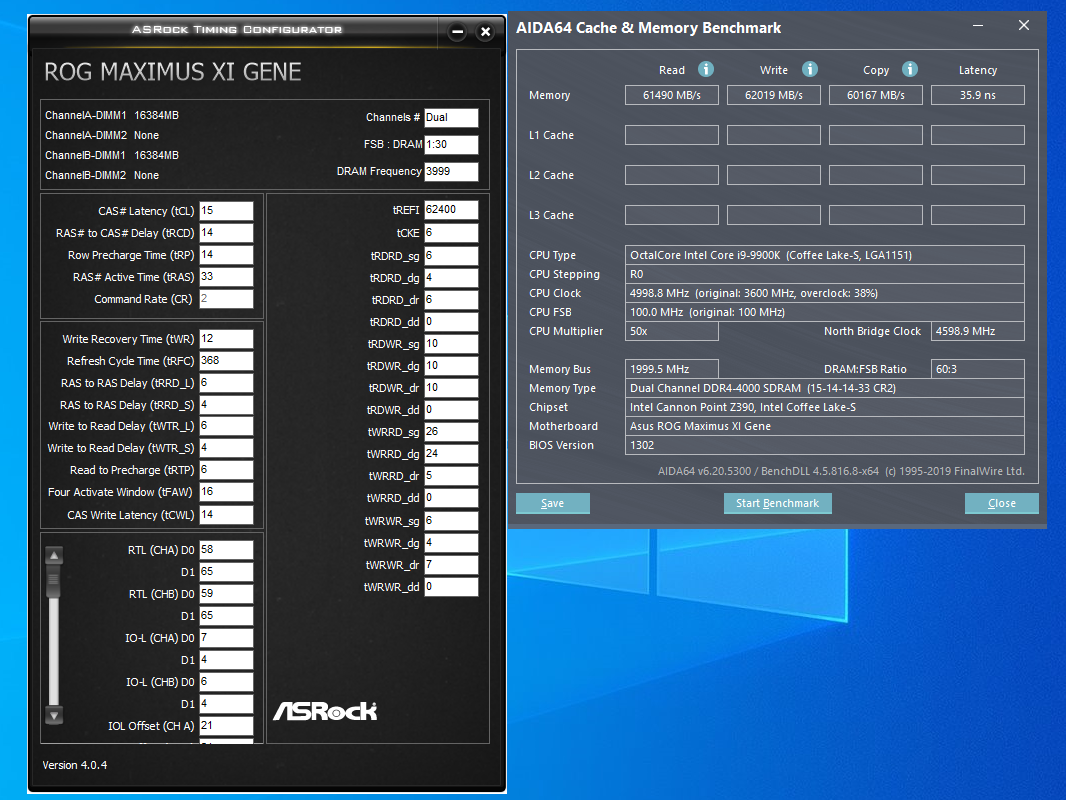Click the RTL (CHB) D0 field
1066x800 pixels.
pos(226,593)
